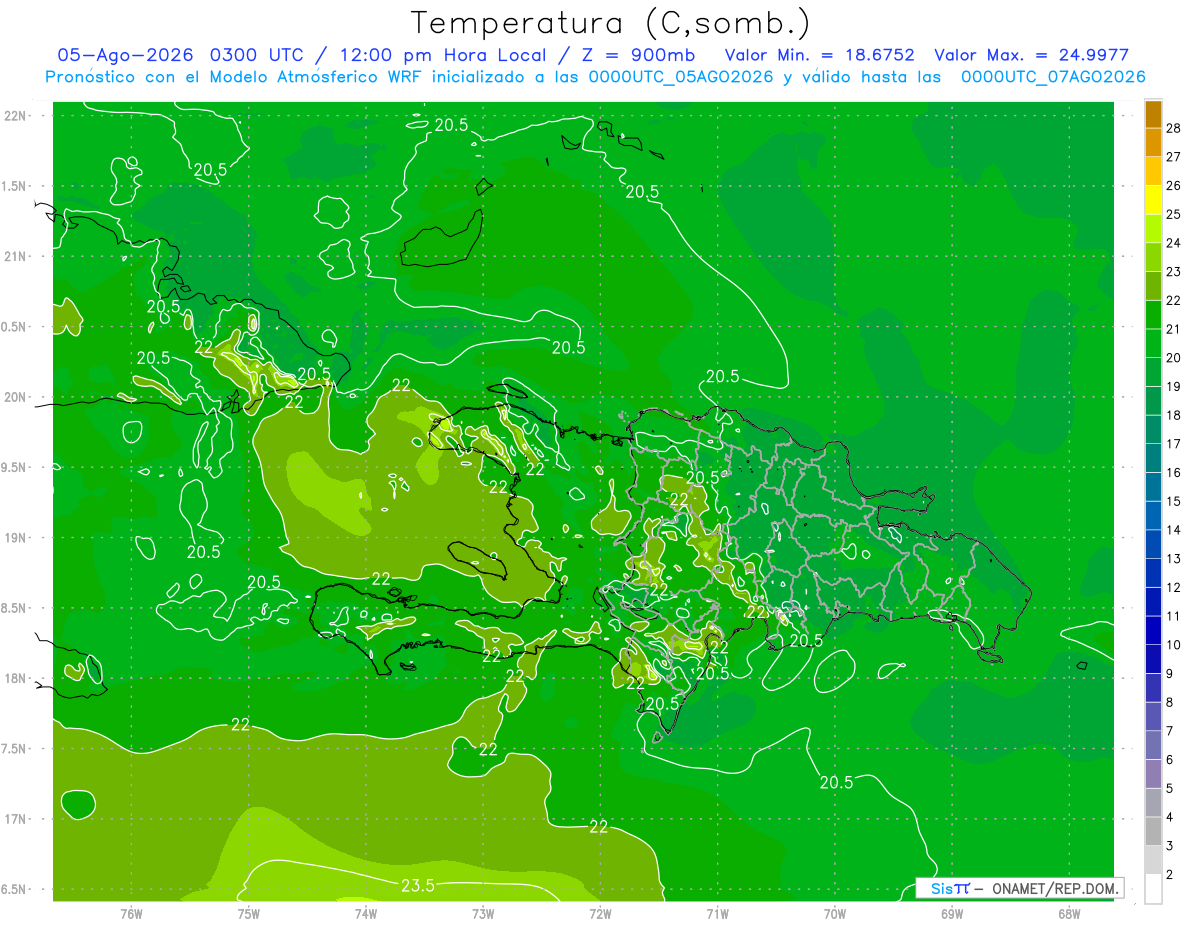Click the "68W" longitude axis label

(1069, 914)
